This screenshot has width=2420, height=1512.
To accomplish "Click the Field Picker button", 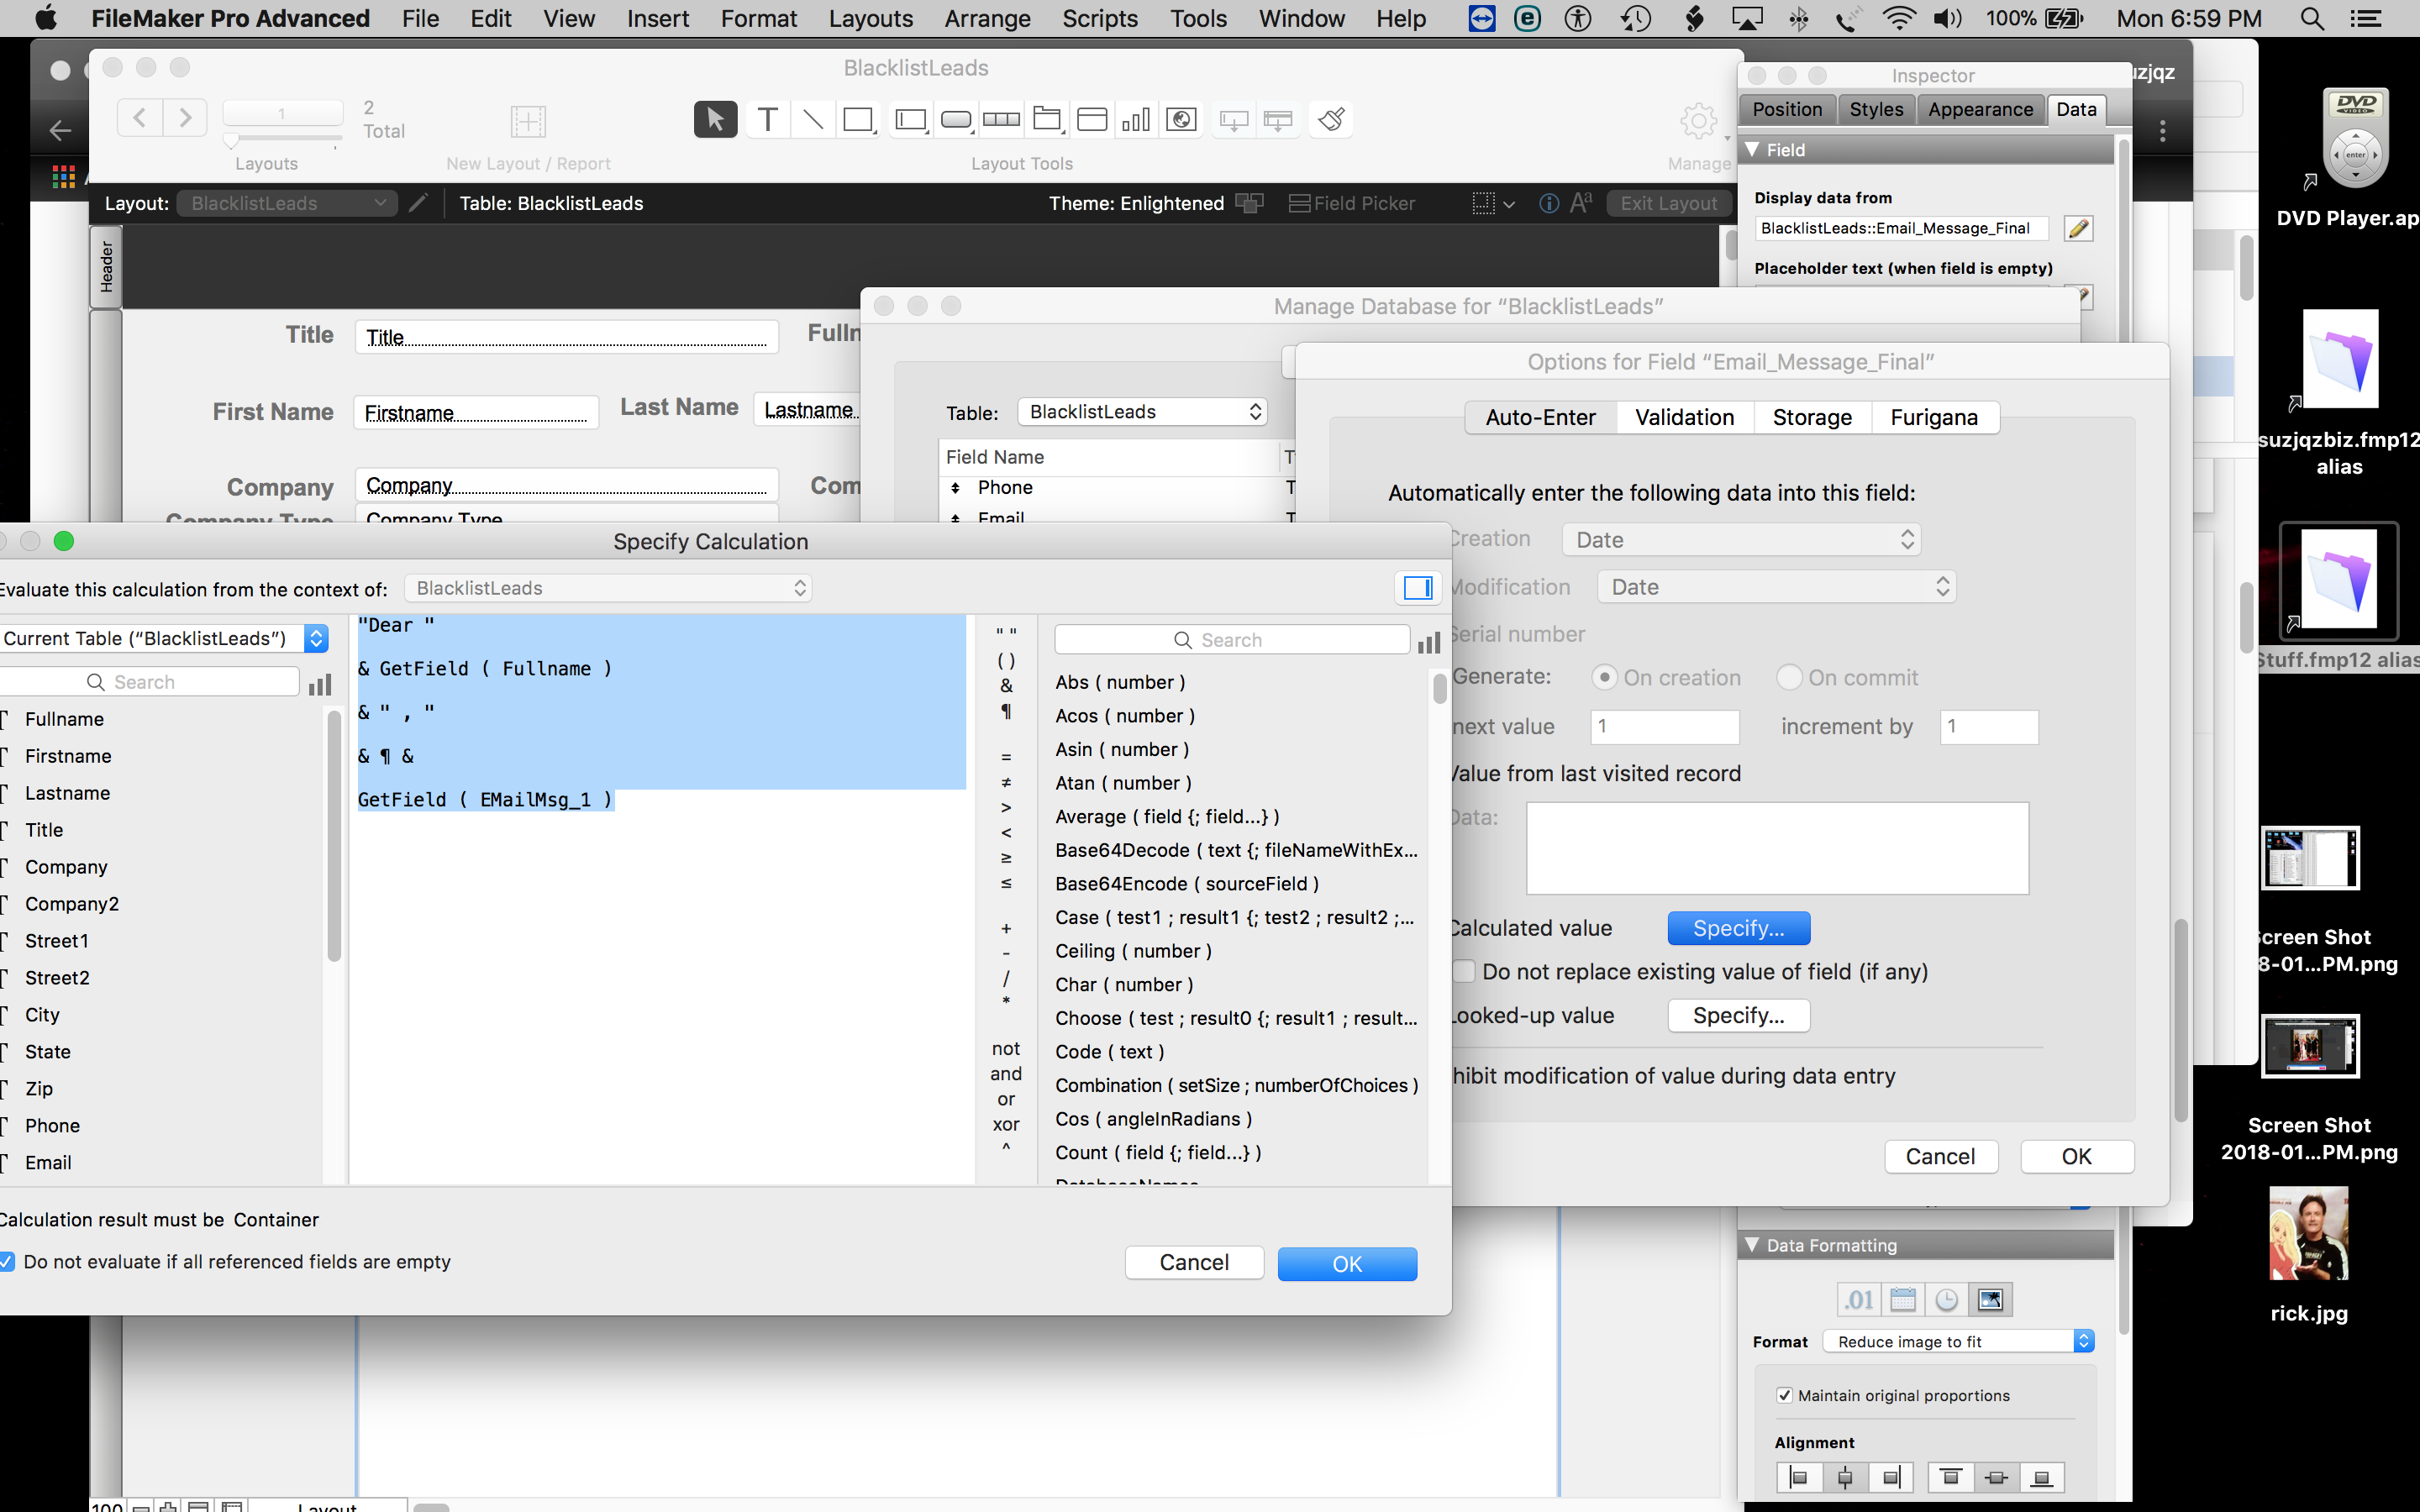I will tap(1352, 203).
